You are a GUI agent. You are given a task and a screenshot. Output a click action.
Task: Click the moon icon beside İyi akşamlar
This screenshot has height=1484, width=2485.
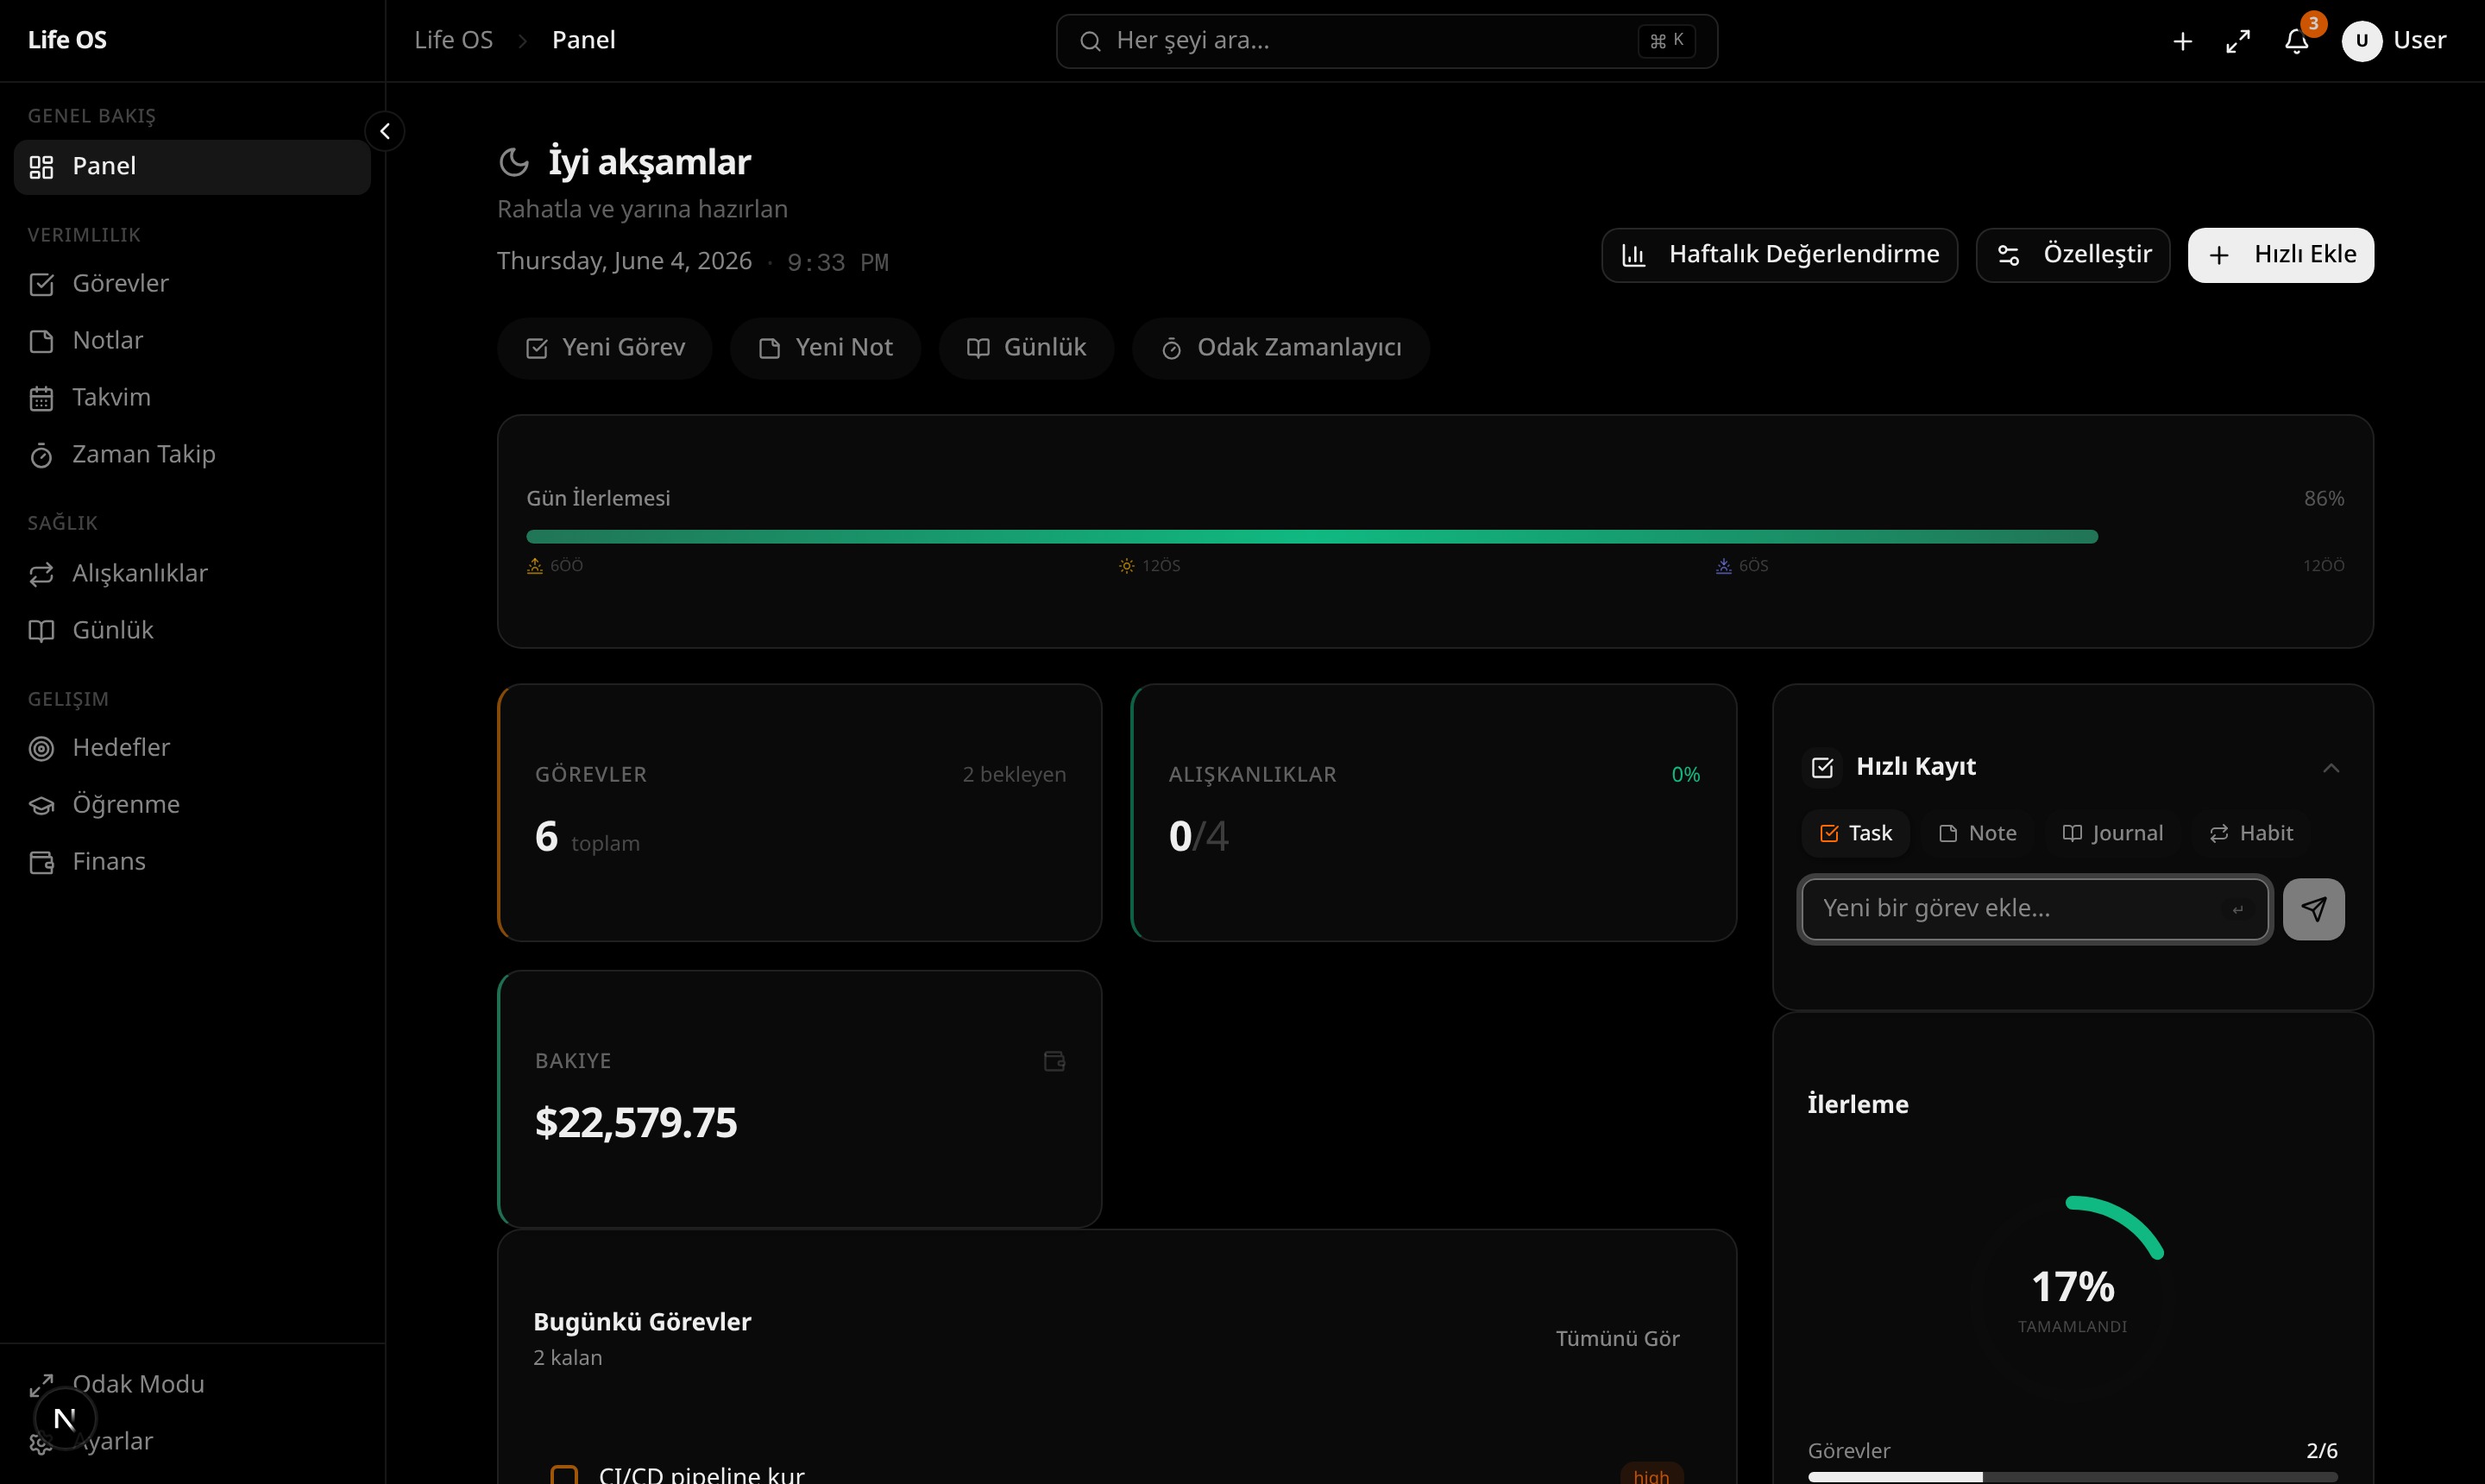[514, 162]
